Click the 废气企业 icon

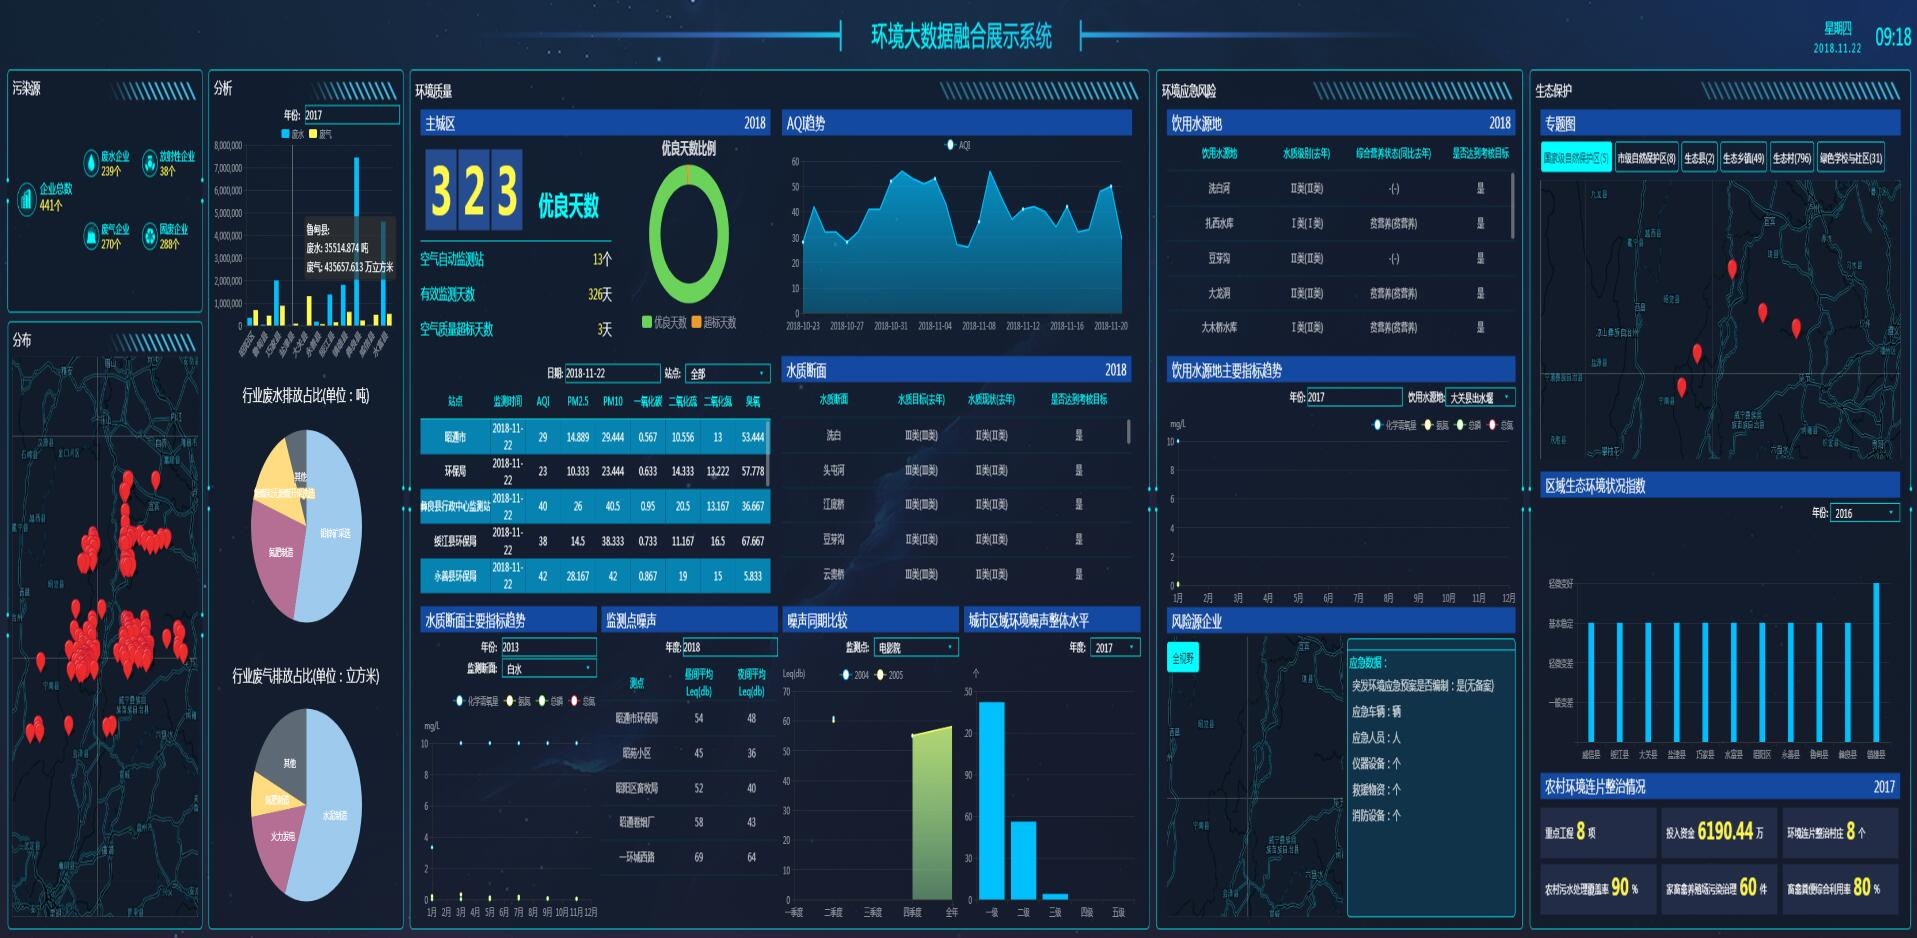(90, 236)
